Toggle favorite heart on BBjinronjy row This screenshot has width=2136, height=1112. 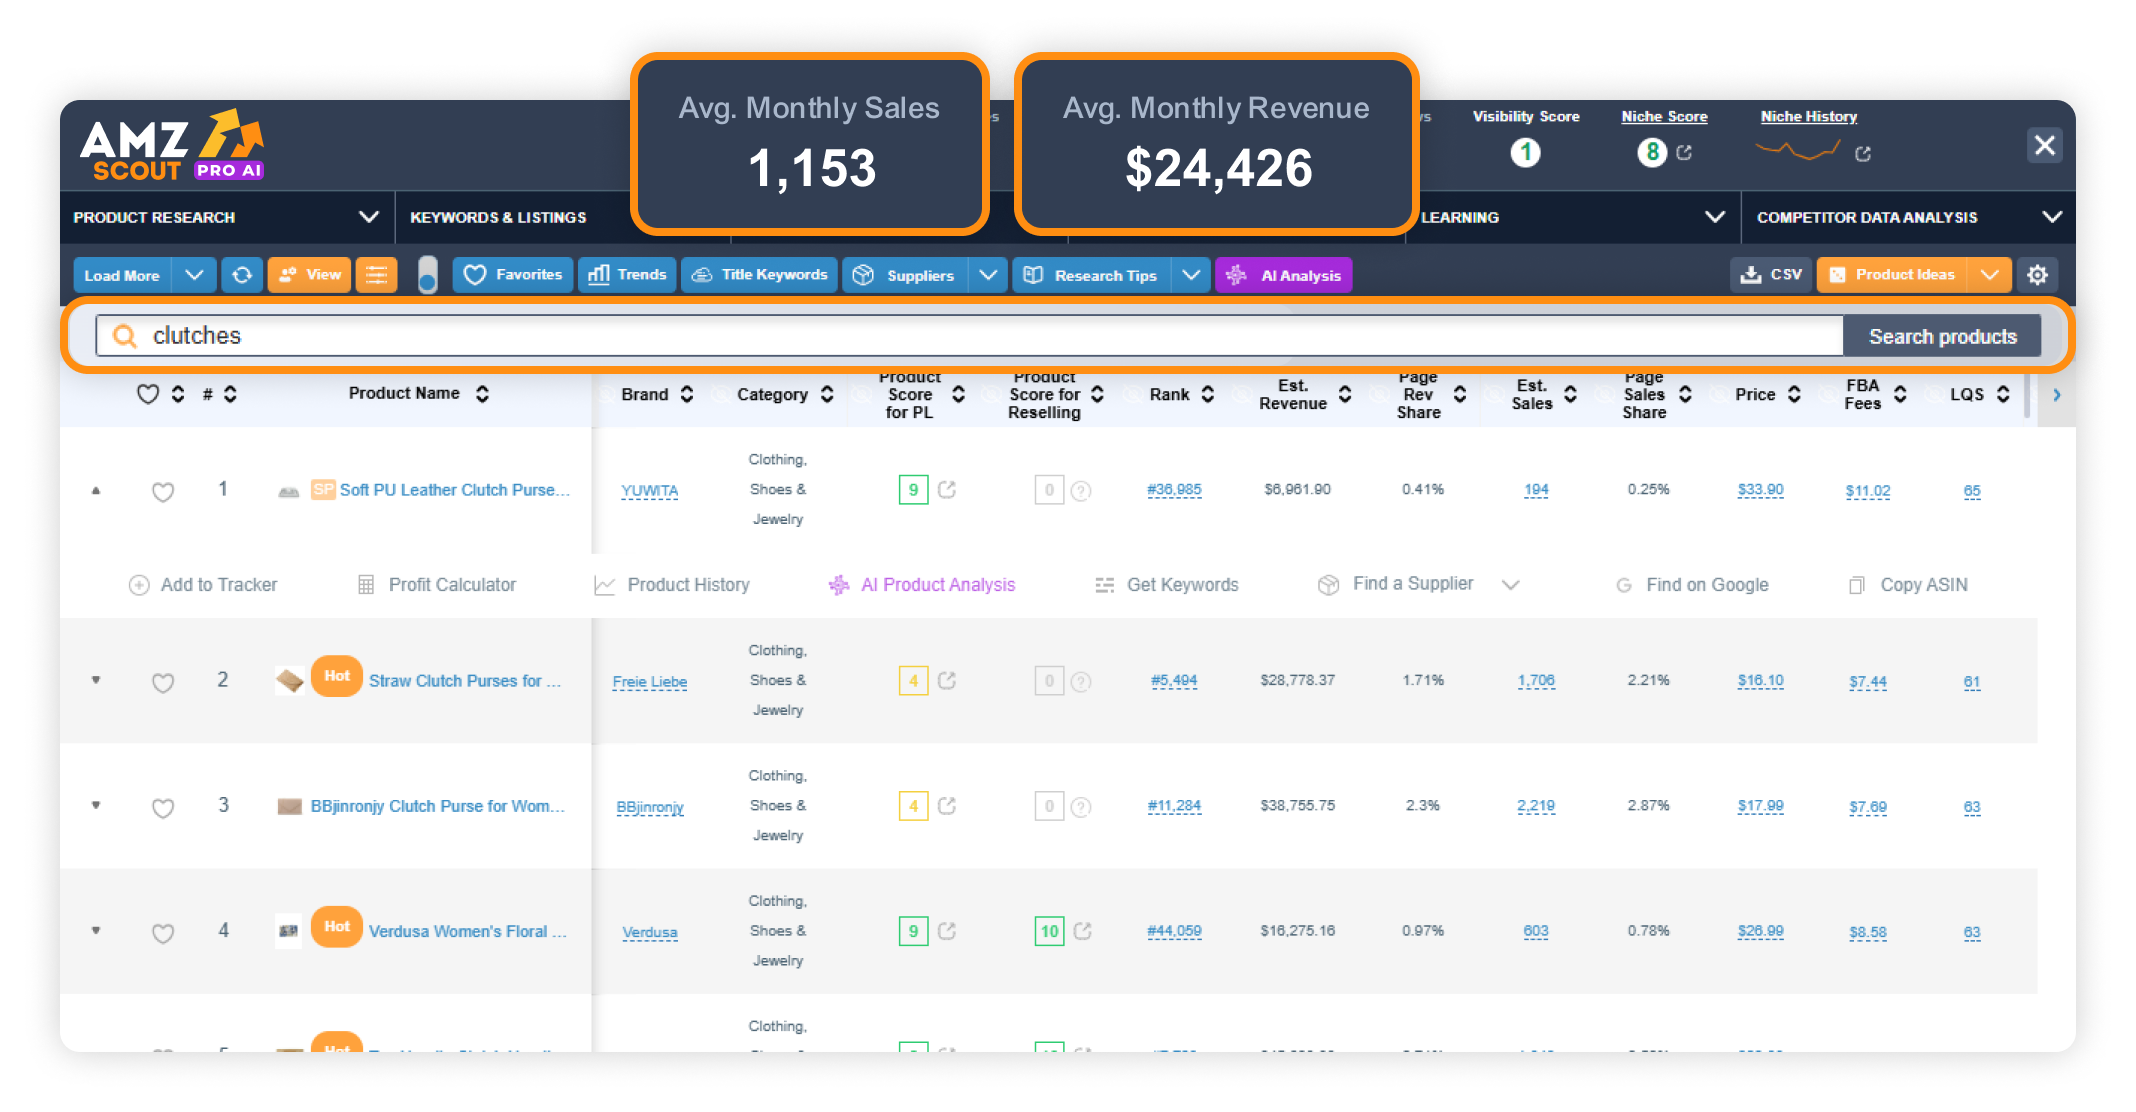click(x=163, y=808)
